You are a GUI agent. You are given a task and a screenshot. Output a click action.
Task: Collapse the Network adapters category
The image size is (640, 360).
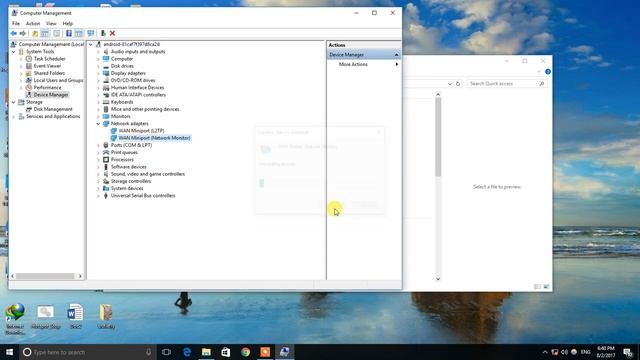coord(98,124)
